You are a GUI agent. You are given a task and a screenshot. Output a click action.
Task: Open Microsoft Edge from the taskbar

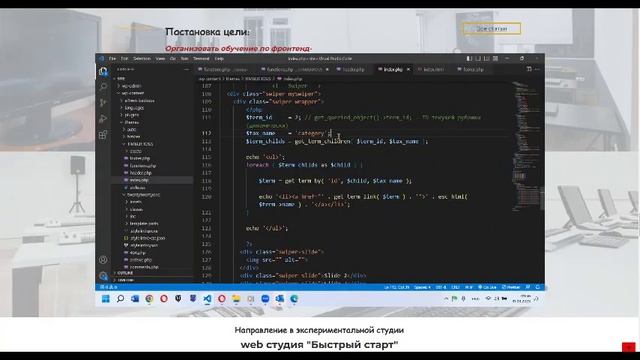[x=294, y=299]
